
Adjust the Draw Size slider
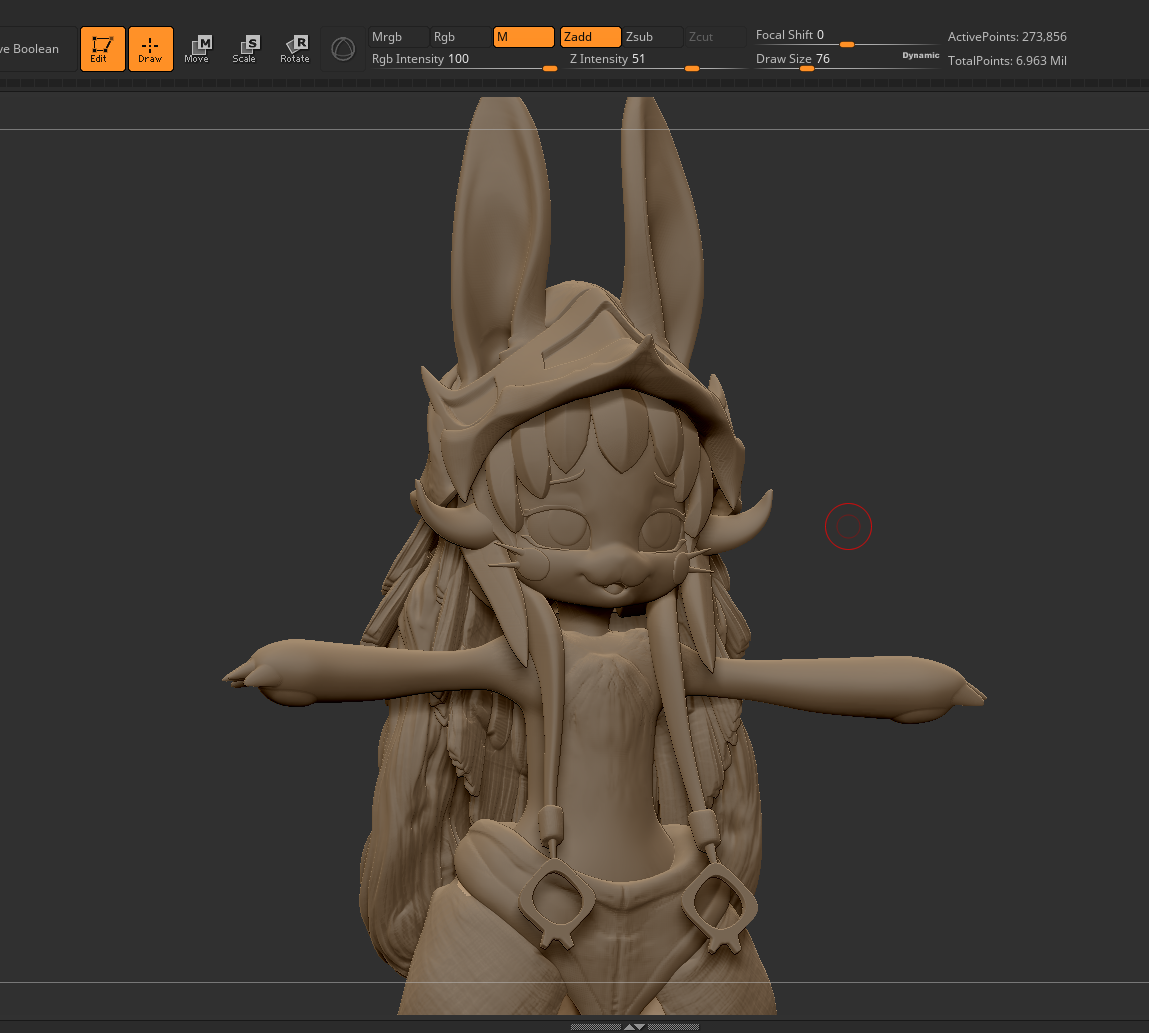tap(826, 60)
